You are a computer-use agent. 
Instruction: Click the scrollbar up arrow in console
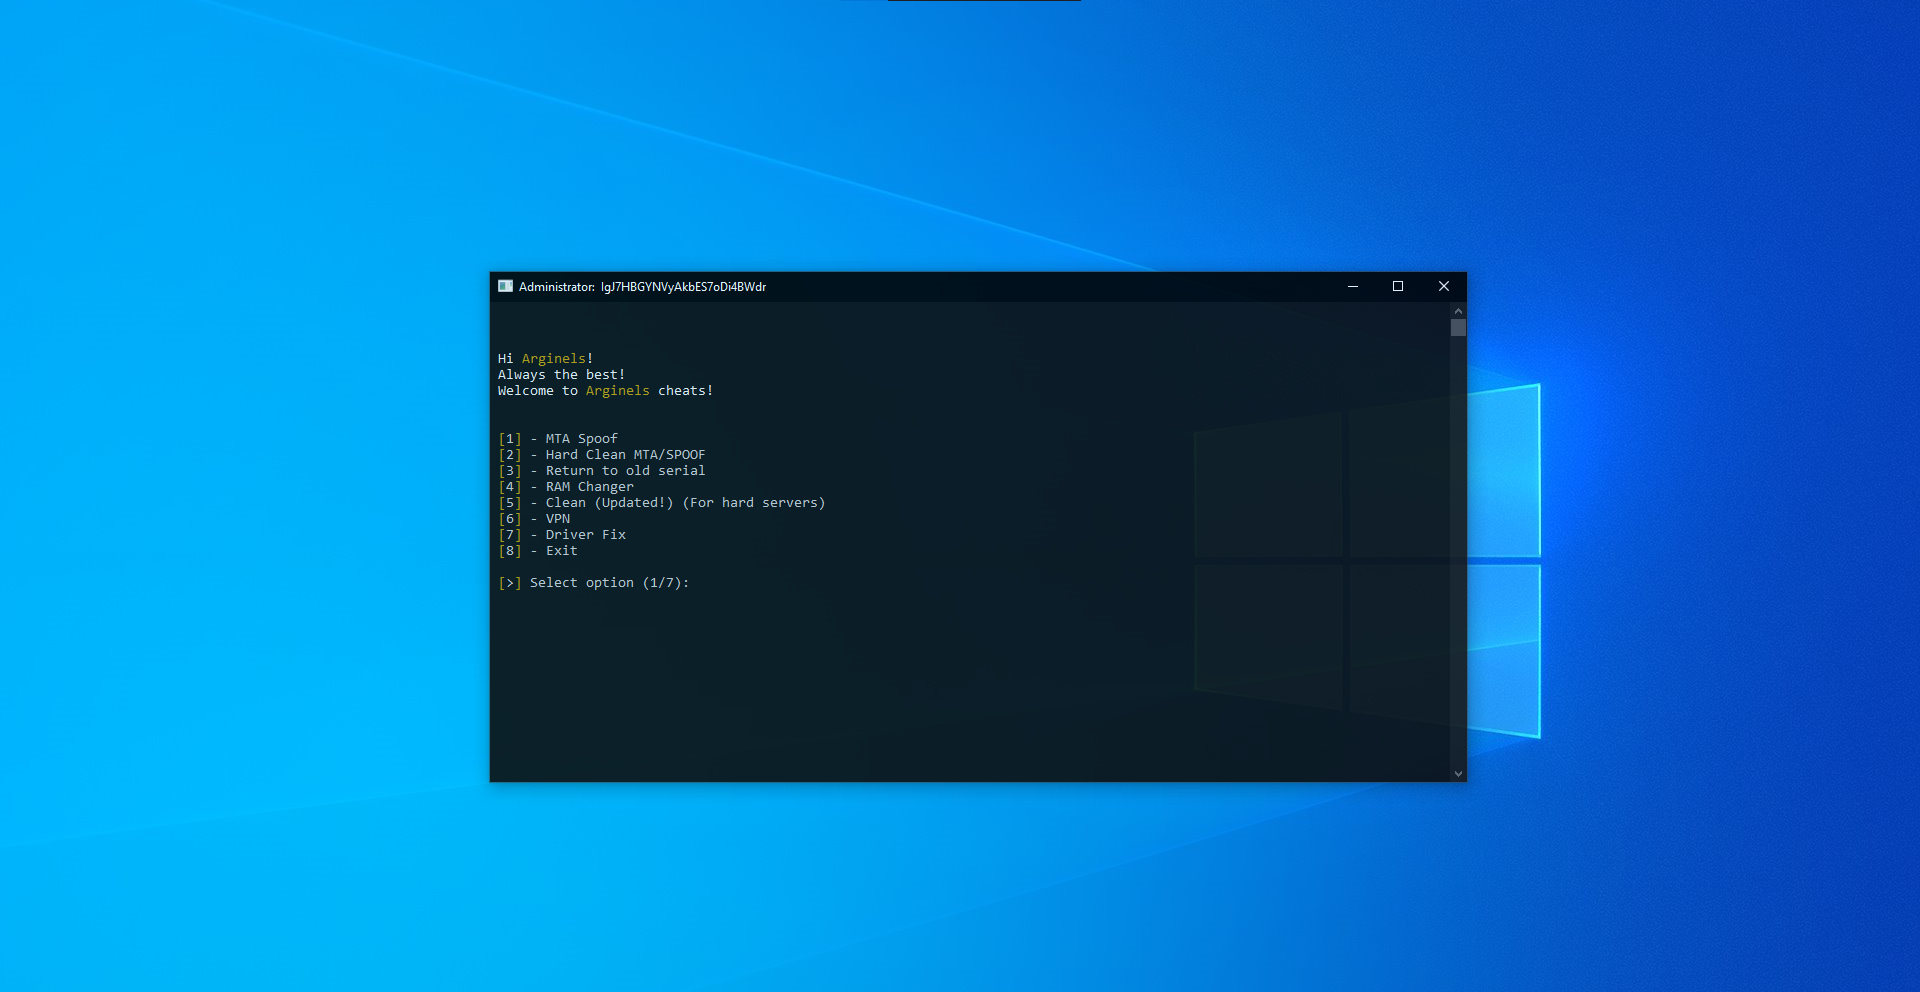[x=1458, y=311]
